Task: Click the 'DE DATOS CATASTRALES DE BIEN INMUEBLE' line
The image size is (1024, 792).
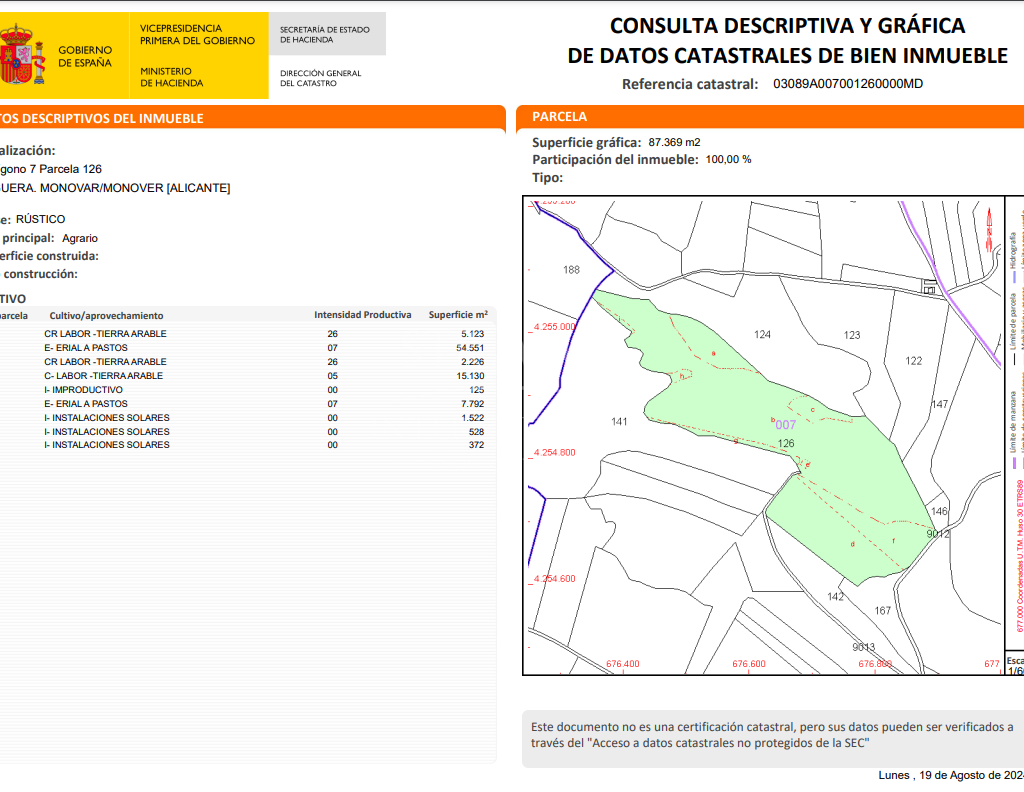Action: coord(787,55)
